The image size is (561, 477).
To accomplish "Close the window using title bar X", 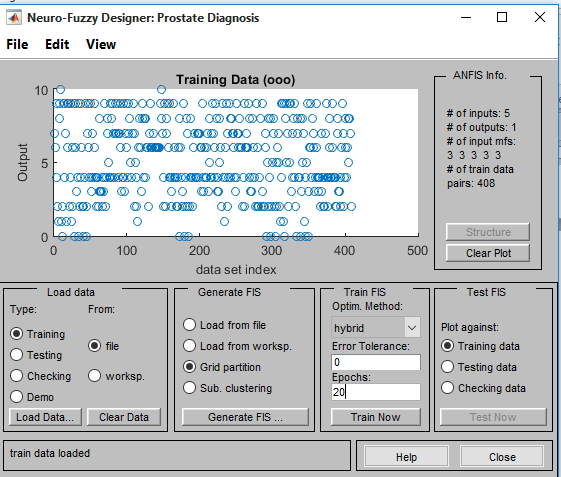I will (540, 17).
